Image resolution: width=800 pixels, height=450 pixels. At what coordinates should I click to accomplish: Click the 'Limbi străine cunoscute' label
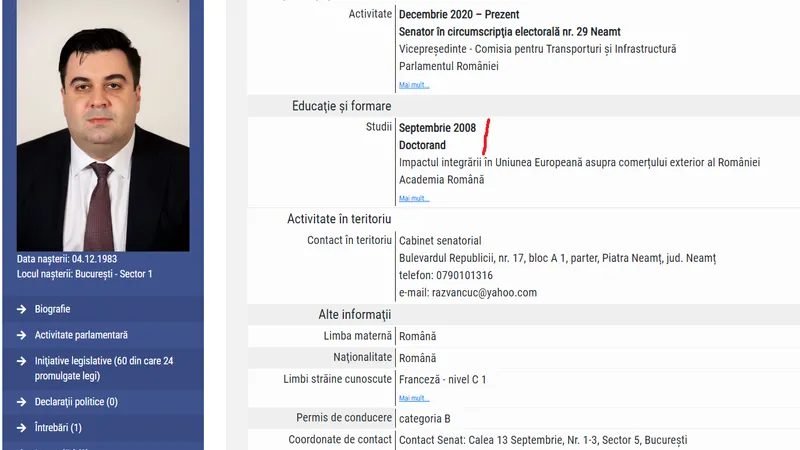(x=337, y=379)
